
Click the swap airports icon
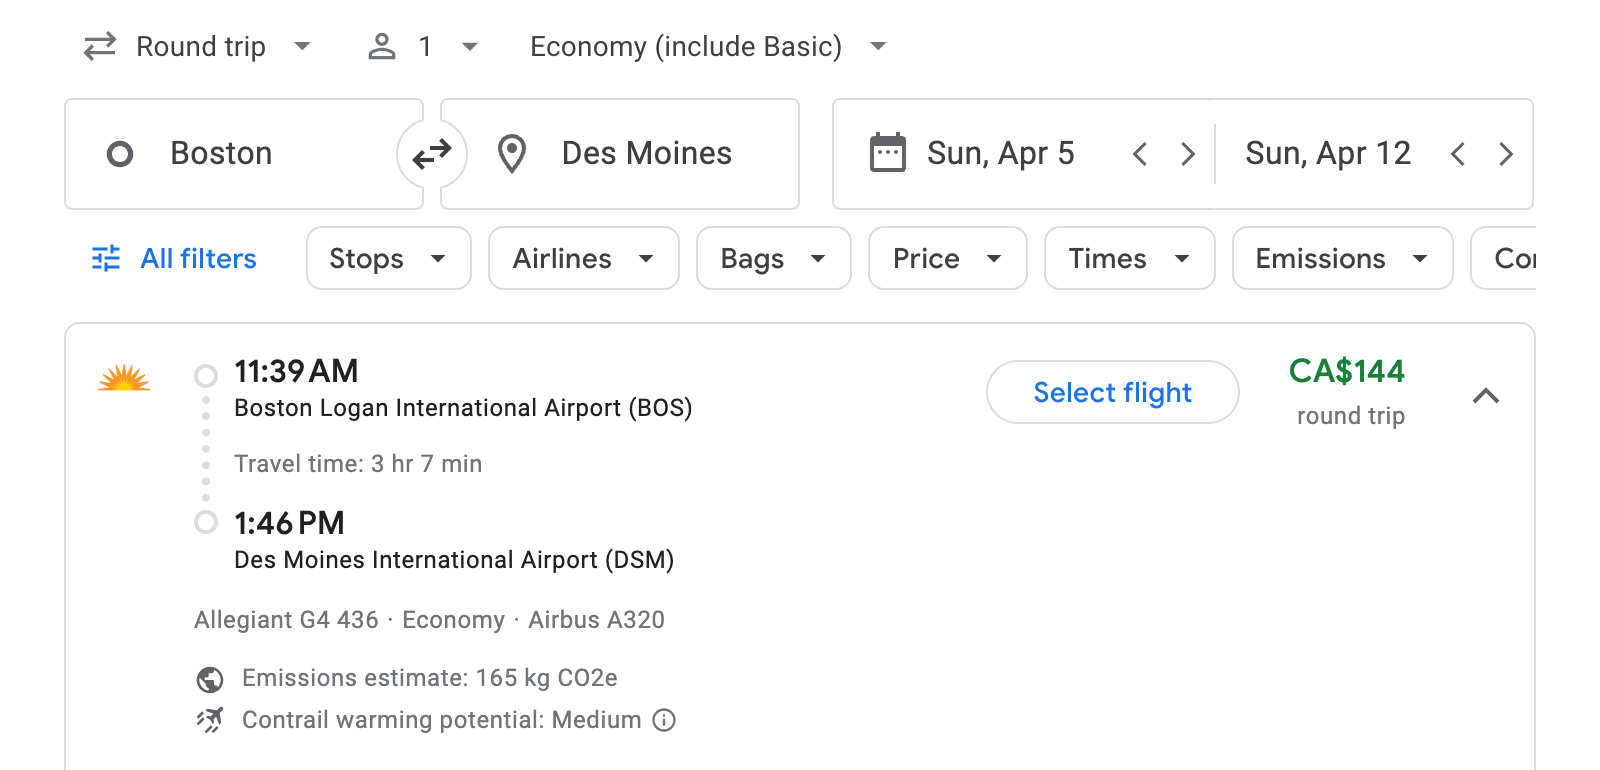[x=431, y=153]
